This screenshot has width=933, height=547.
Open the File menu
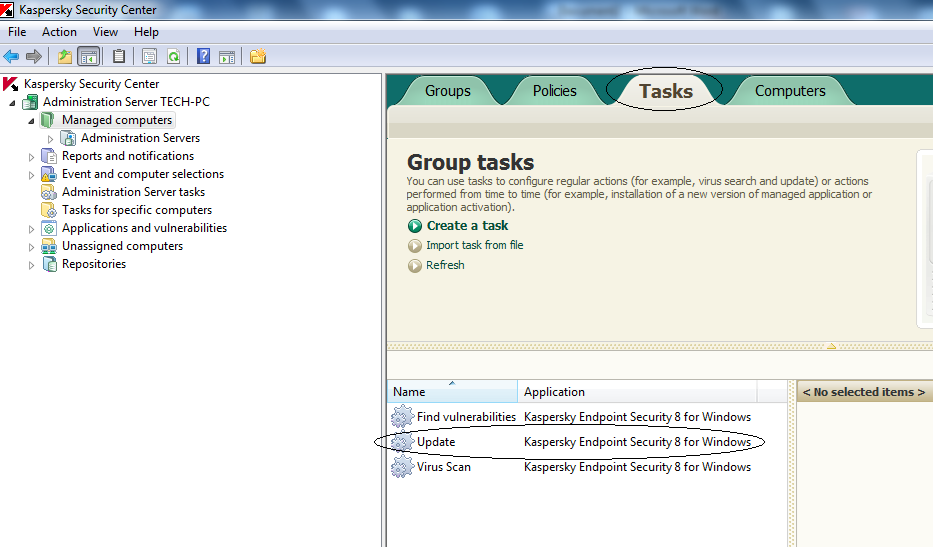17,32
